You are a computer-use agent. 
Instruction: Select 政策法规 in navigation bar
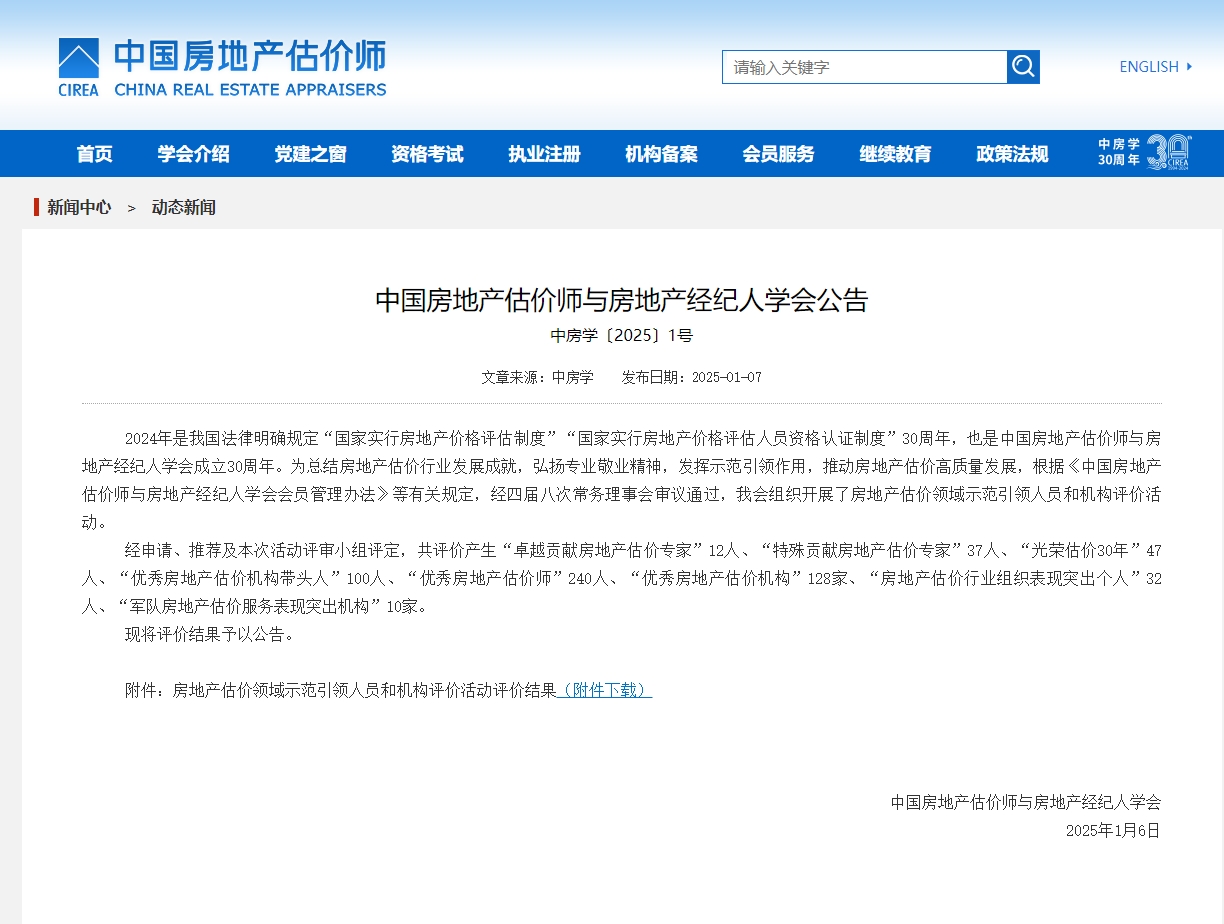pos(1012,154)
